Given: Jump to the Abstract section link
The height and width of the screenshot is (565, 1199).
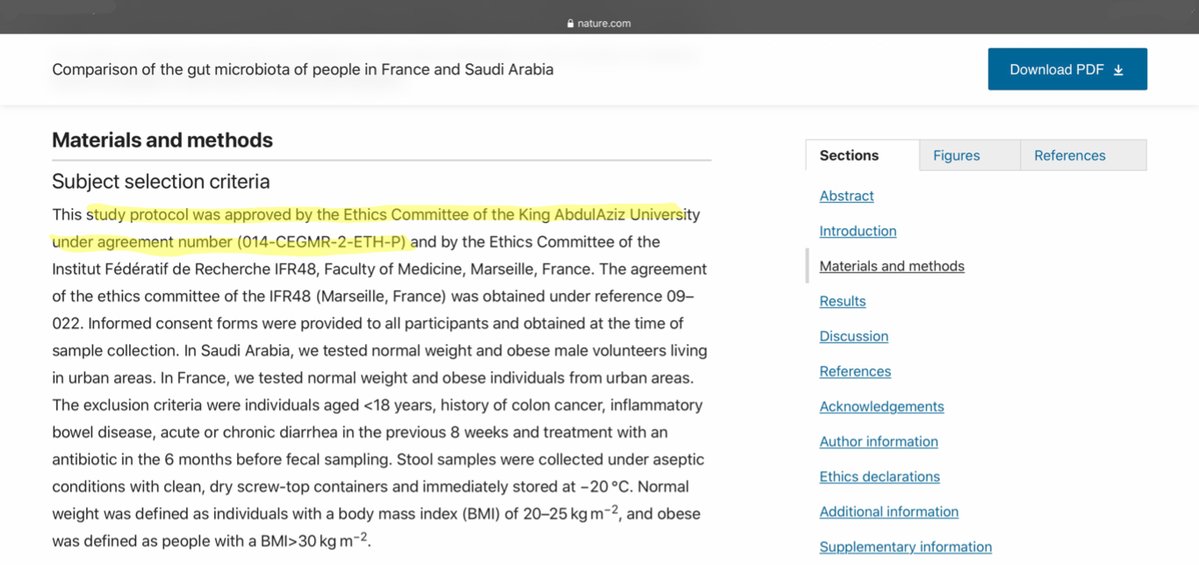Looking at the screenshot, I should point(846,196).
